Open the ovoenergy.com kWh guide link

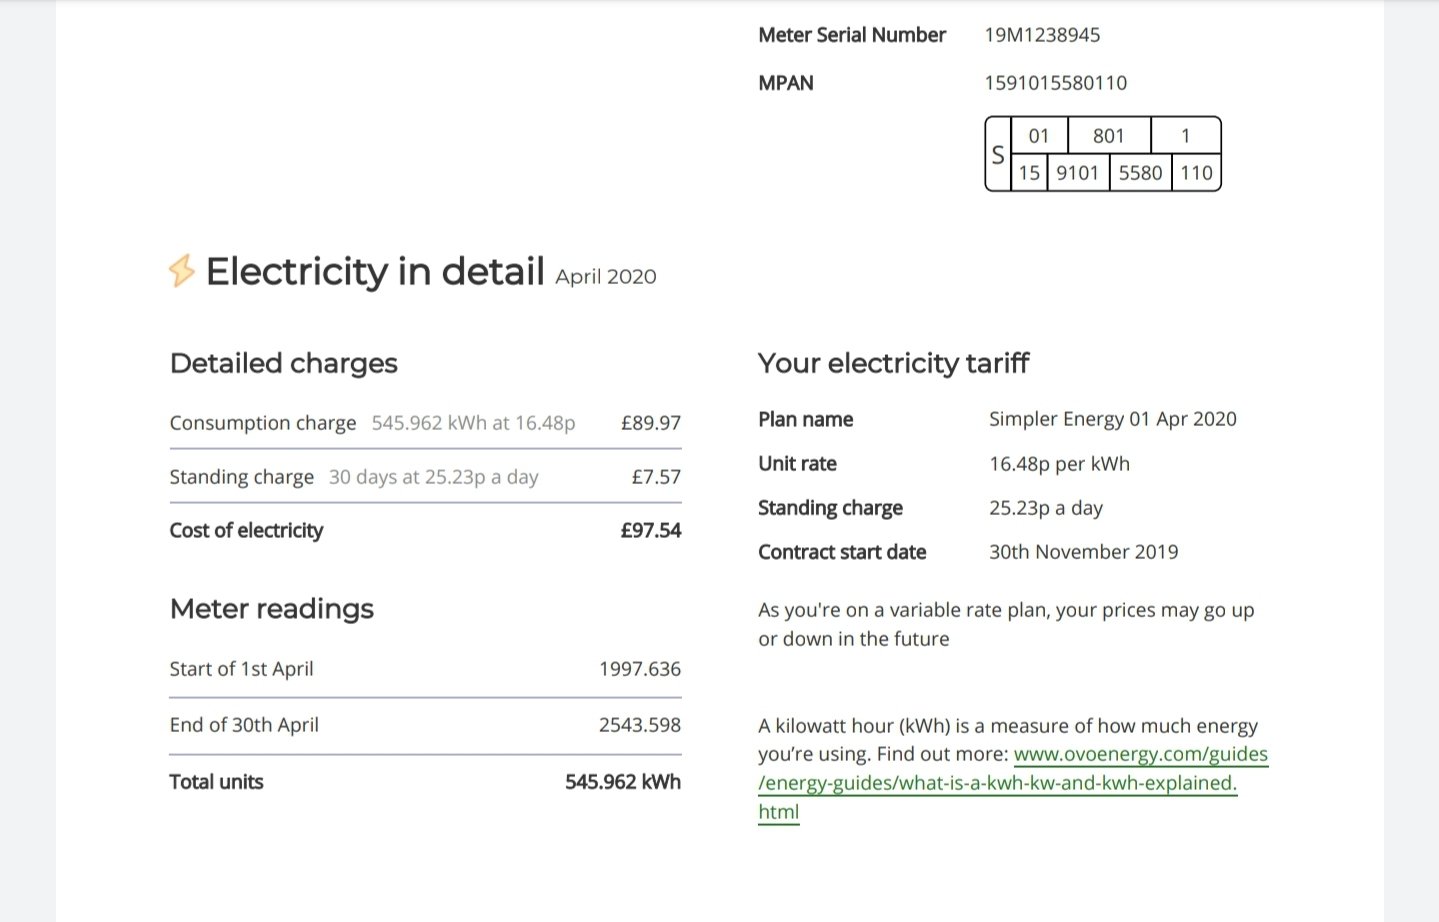click(1013, 783)
